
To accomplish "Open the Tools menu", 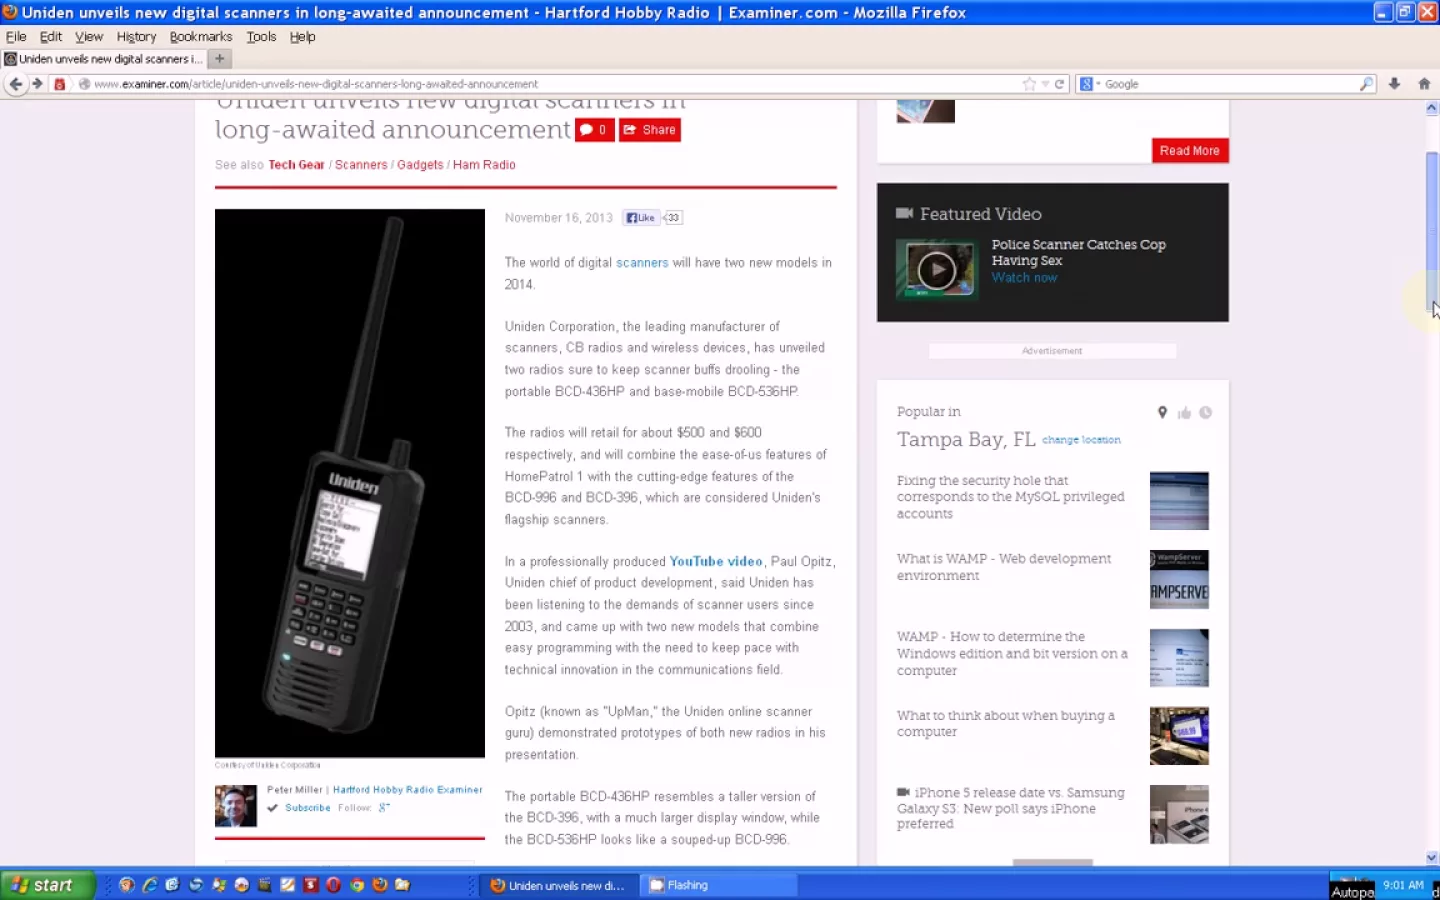I will pyautogui.click(x=261, y=37).
